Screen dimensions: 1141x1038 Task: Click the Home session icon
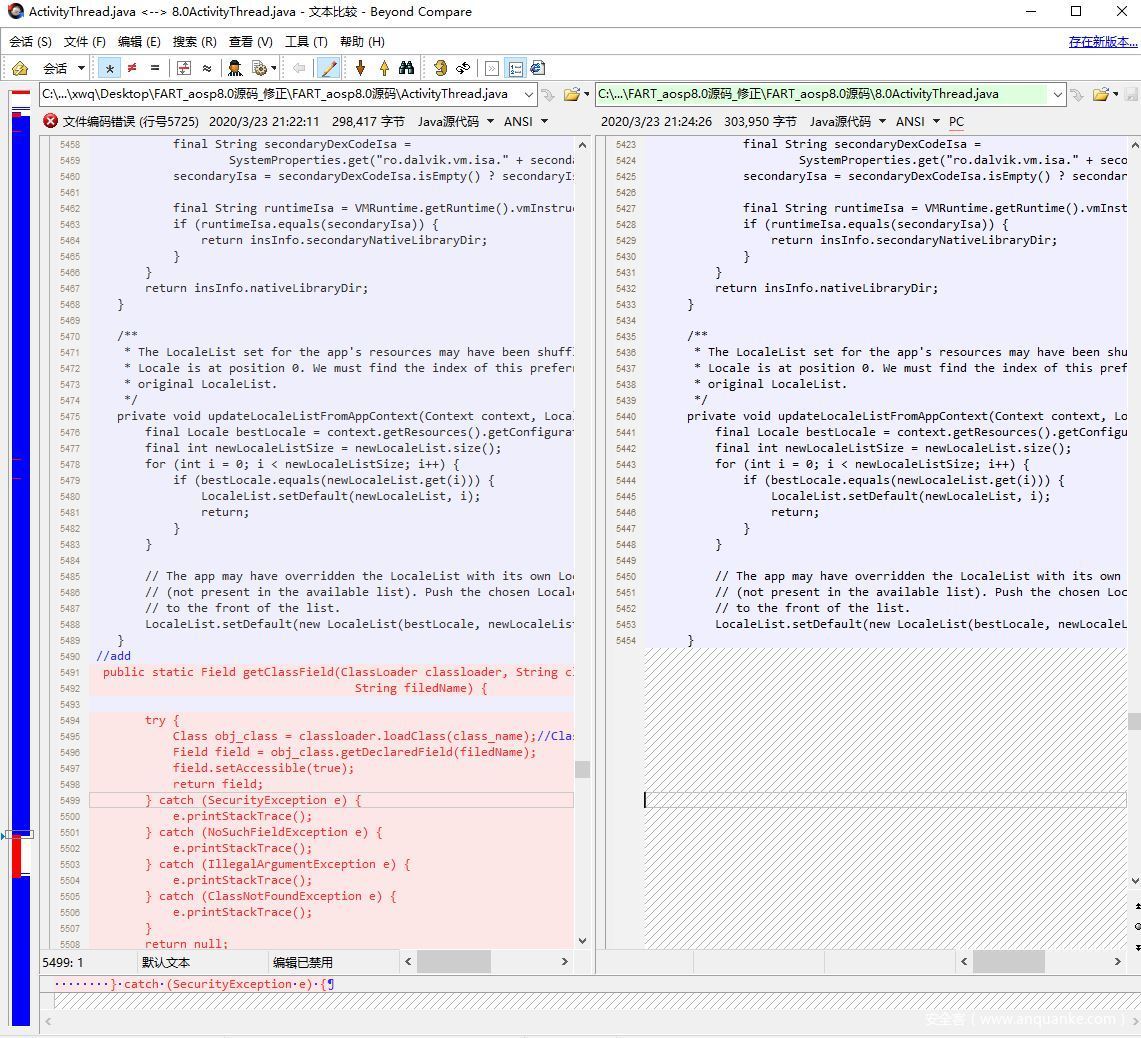(20, 68)
